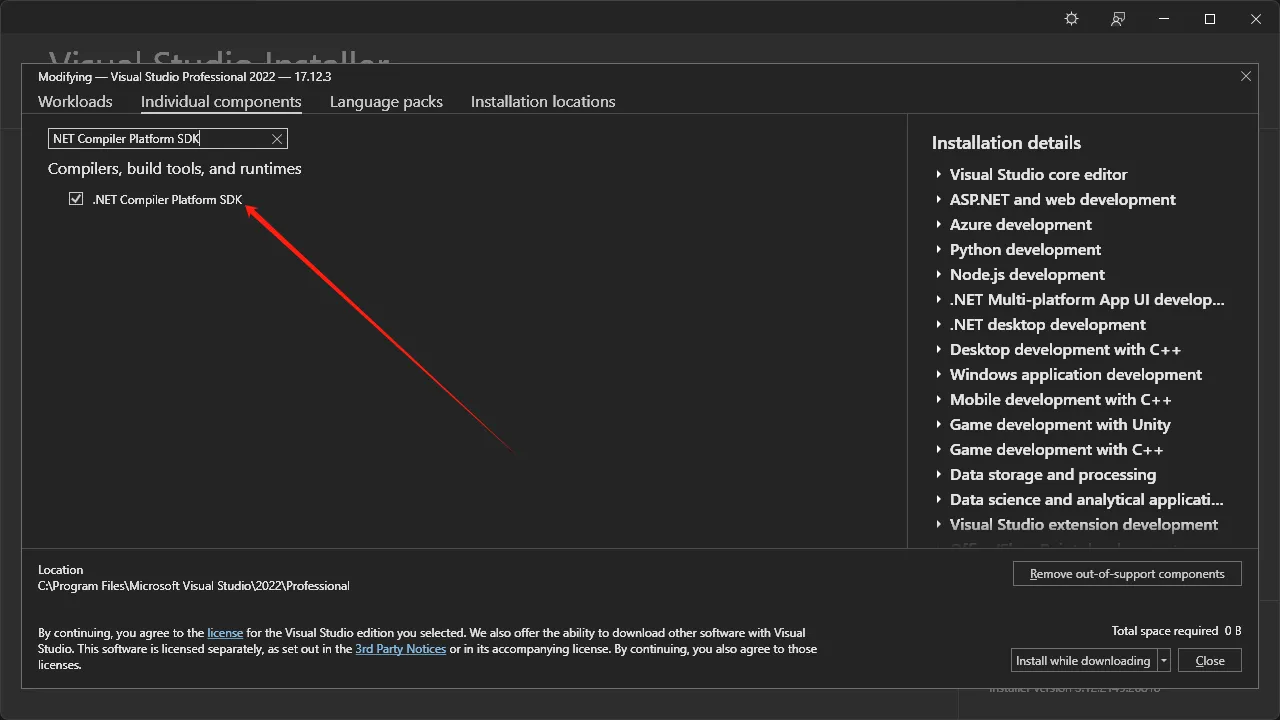Go to Installation locations tab
The width and height of the screenshot is (1280, 720).
(x=543, y=102)
